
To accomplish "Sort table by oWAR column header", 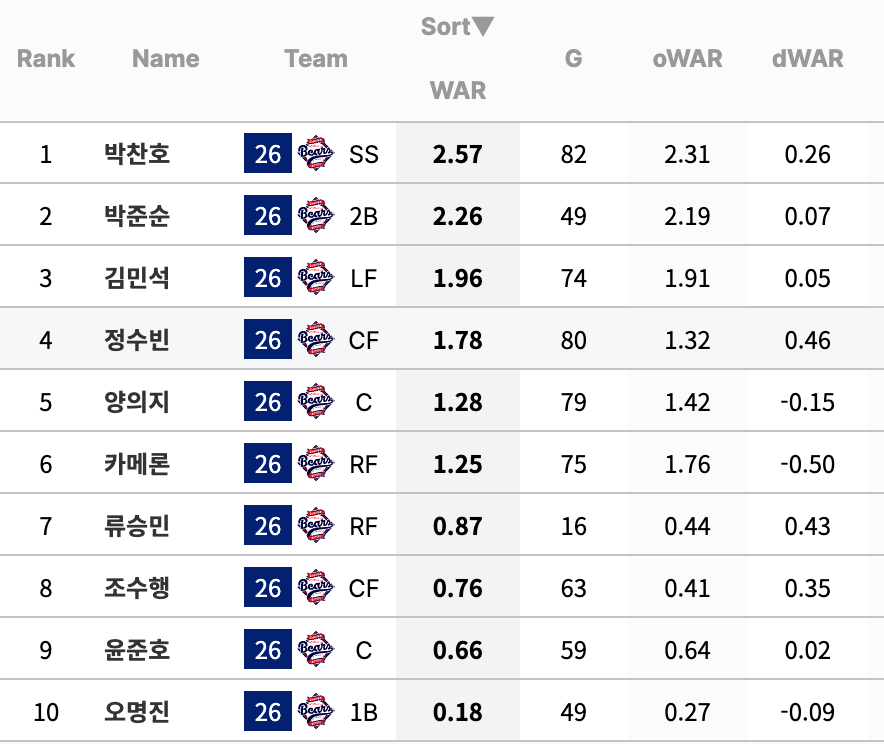I will [687, 59].
